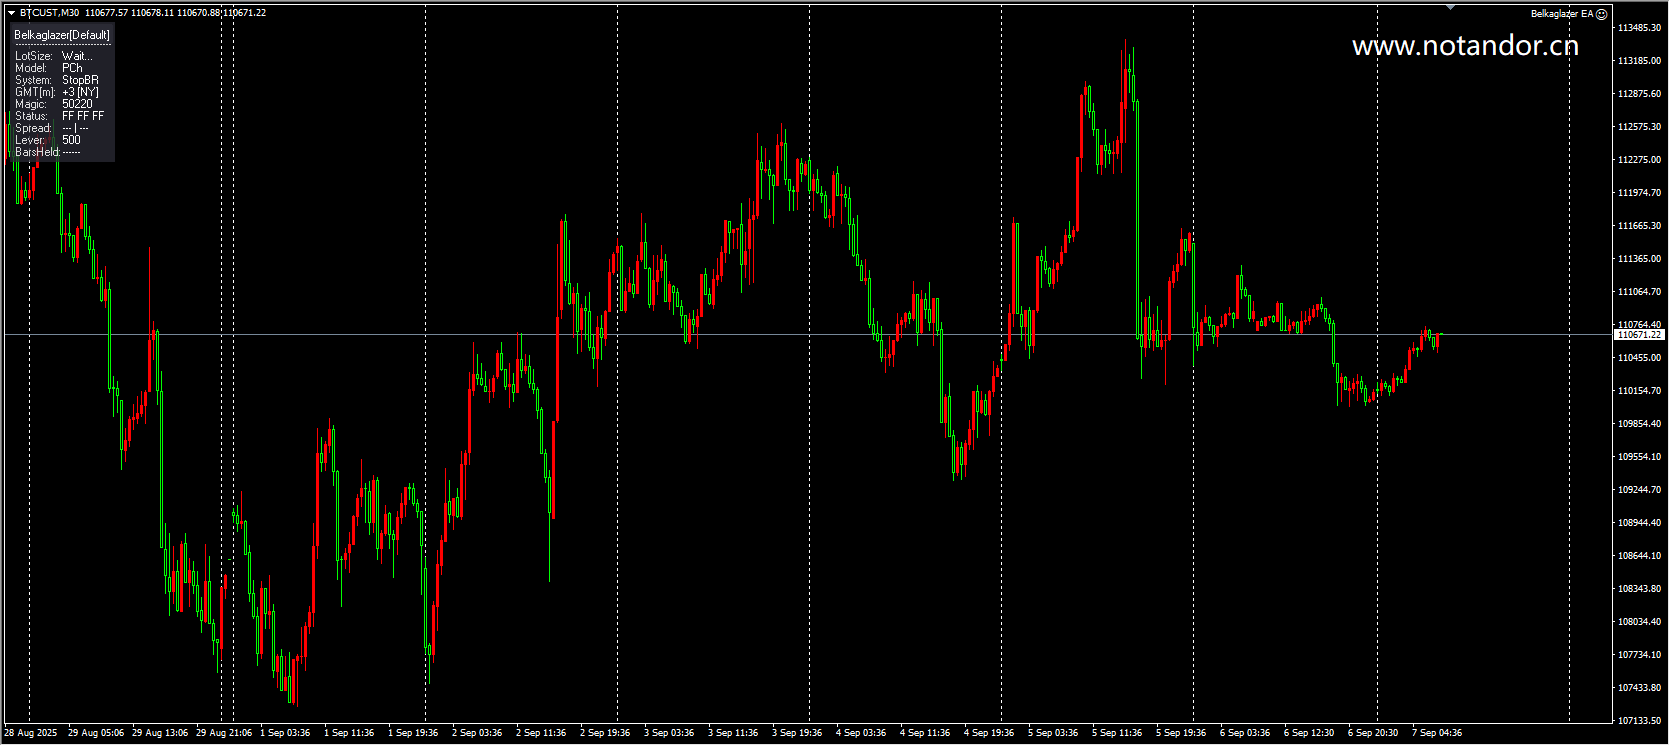This screenshot has height=746, width=1670.
Task: Click the GMT[m] +3 [NY] line
Action: pyautogui.click(x=57, y=92)
